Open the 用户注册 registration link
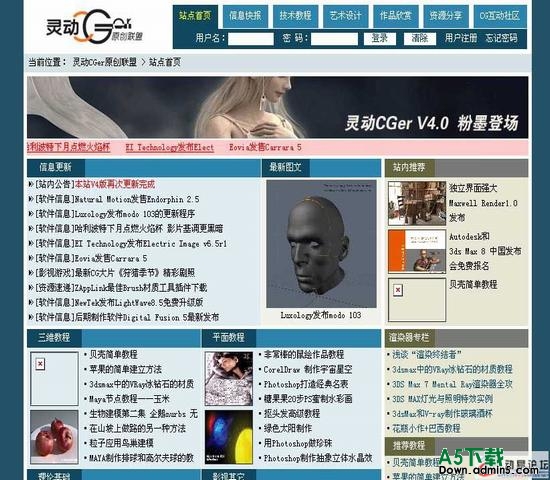The image size is (550, 480). click(461, 38)
